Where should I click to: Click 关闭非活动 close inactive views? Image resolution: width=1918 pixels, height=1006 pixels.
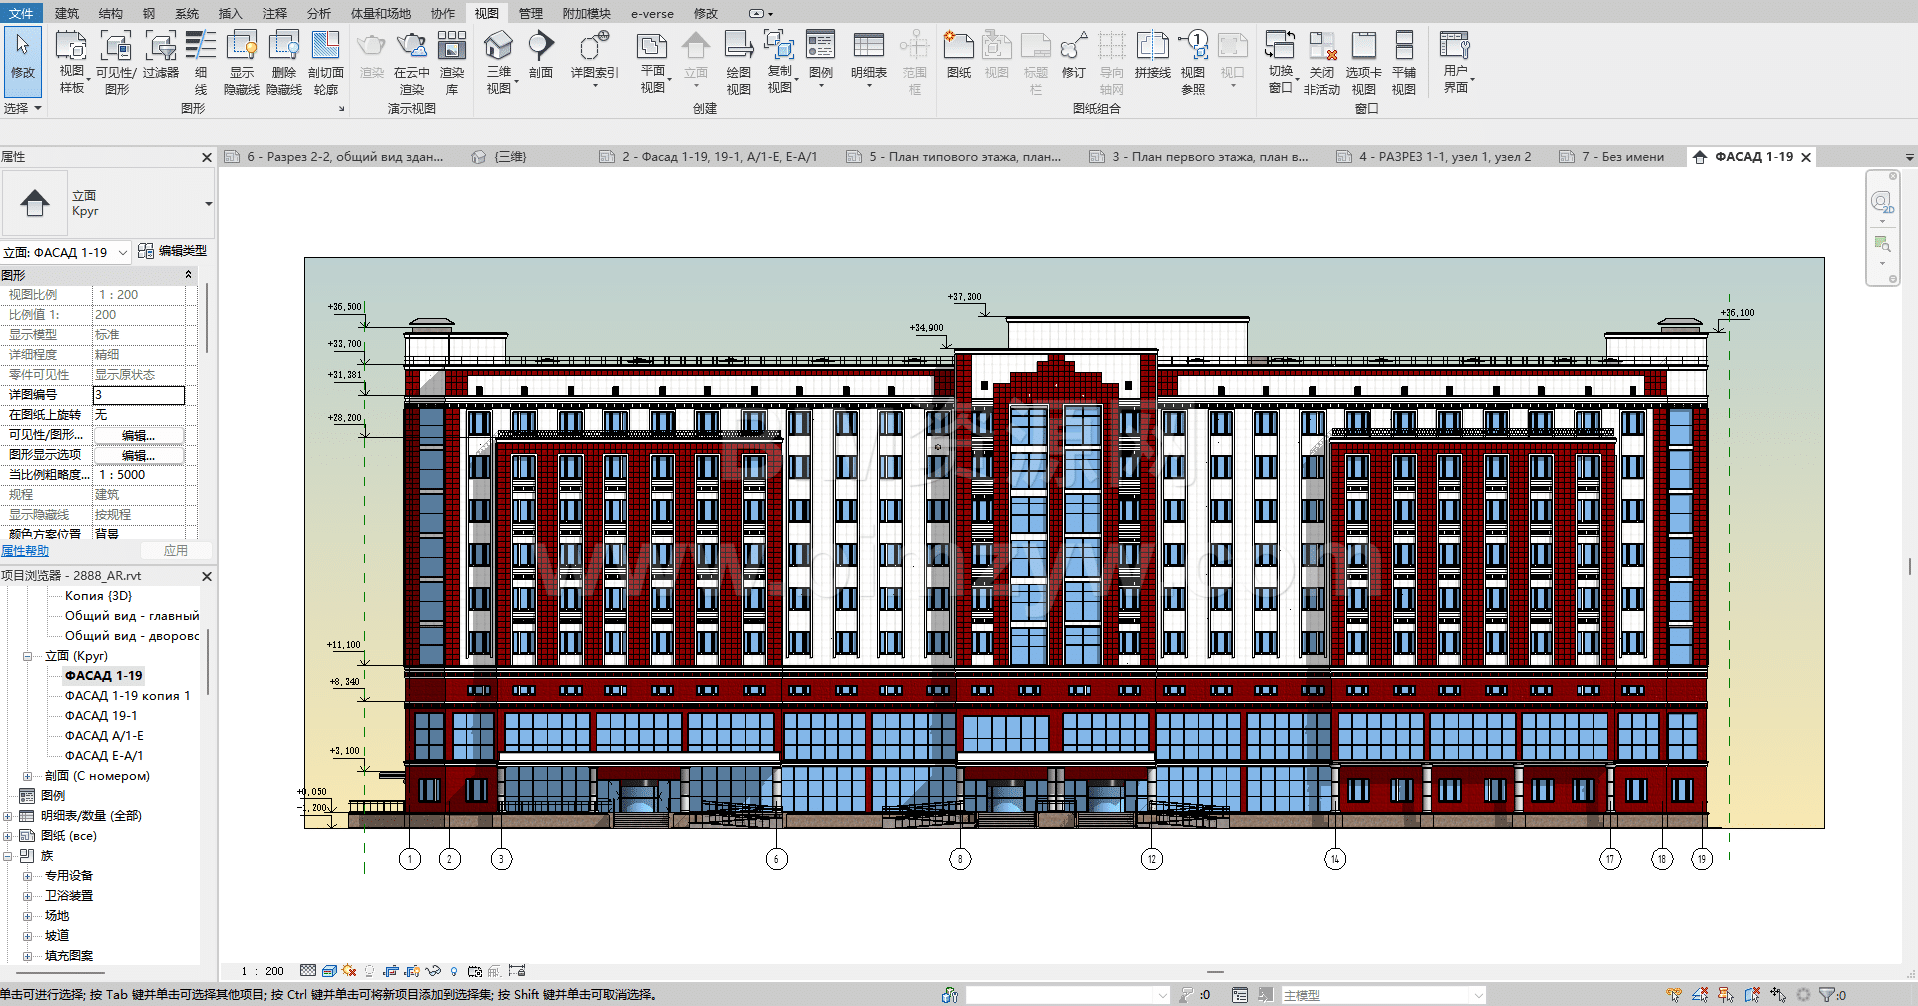point(1322,62)
